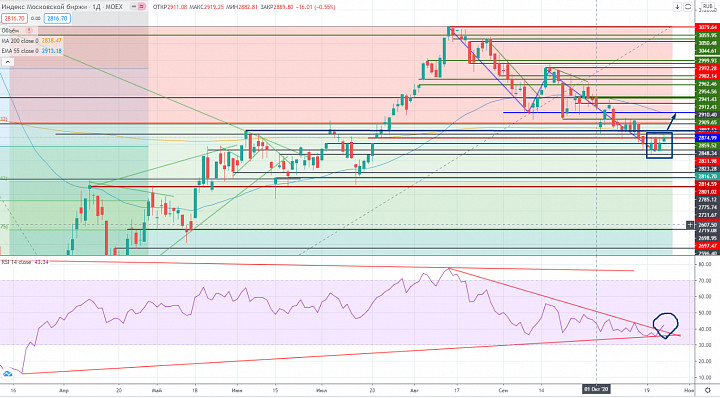
Task: Click the green 3059.95 price level label
Action: [707, 35]
